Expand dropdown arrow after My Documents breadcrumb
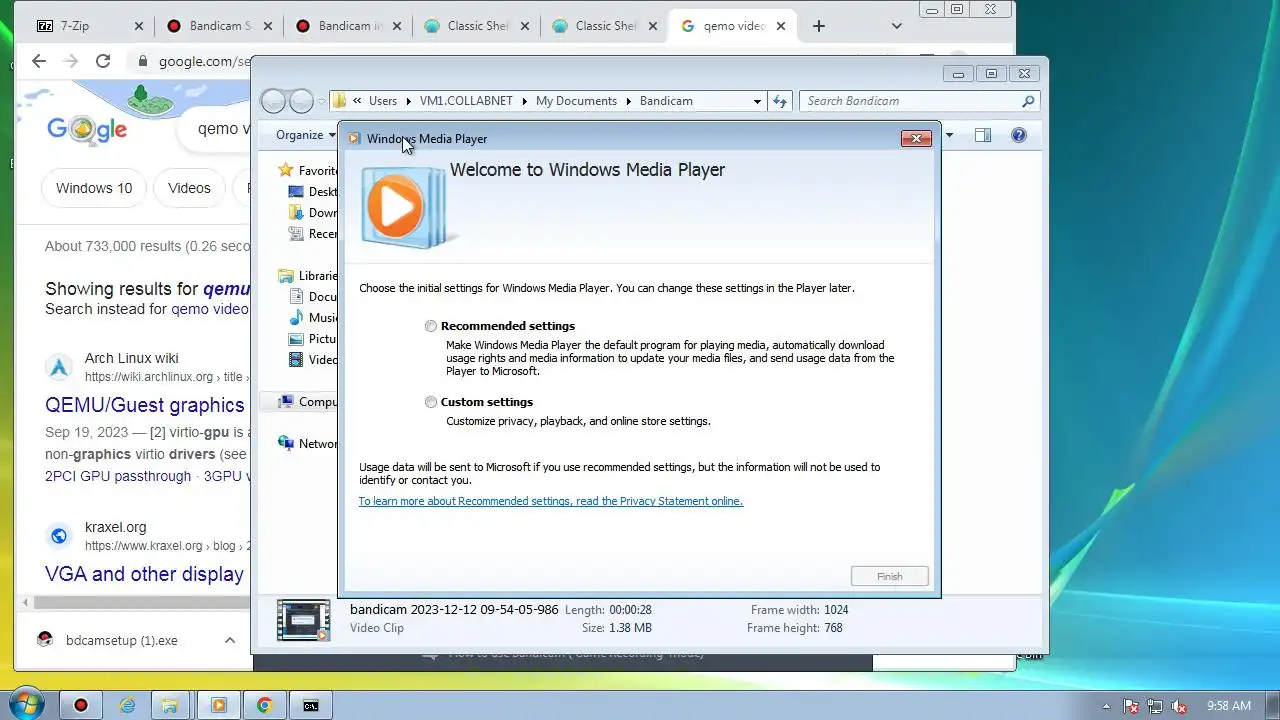The height and width of the screenshot is (720, 1280). point(628,101)
